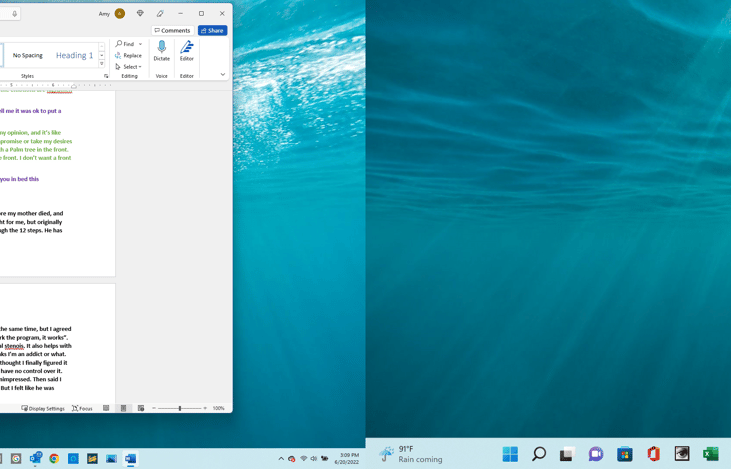The width and height of the screenshot is (731, 469).
Task: Click the misspelled word 'stenois' in document
Action: click(14, 346)
